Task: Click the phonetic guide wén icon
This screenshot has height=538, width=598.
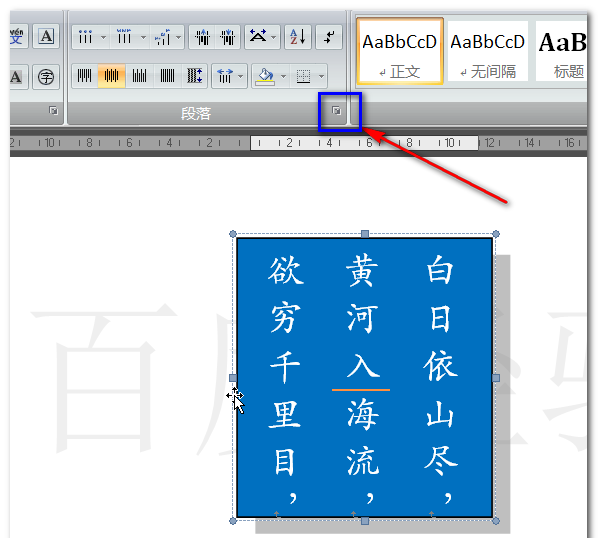Action: pyautogui.click(x=18, y=37)
